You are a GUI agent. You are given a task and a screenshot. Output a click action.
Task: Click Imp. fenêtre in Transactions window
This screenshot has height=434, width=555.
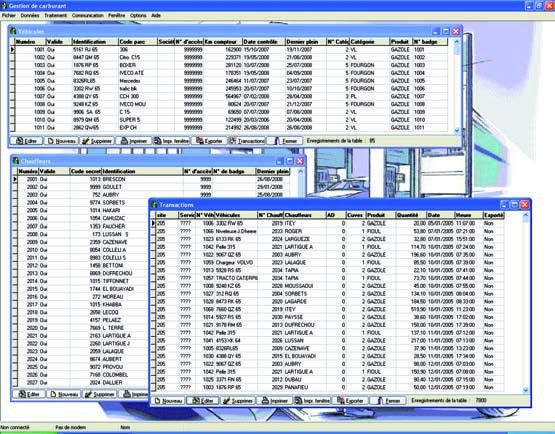[313, 401]
